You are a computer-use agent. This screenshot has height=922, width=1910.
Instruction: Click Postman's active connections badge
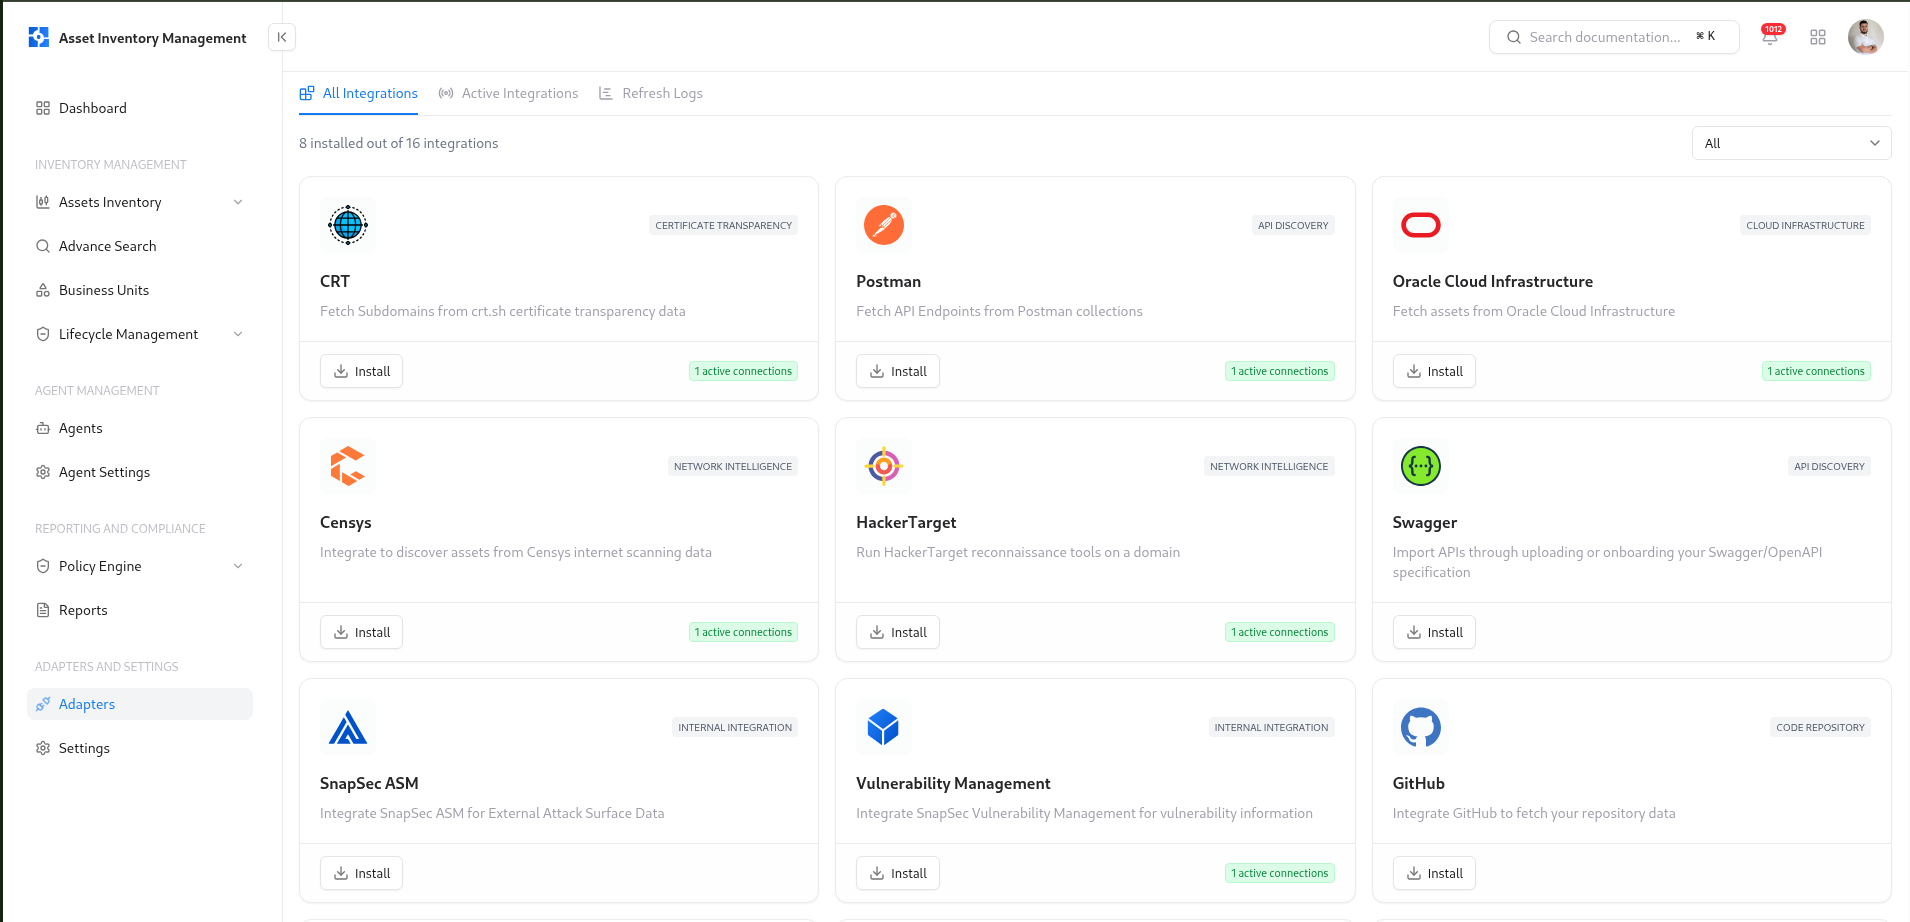(1280, 371)
